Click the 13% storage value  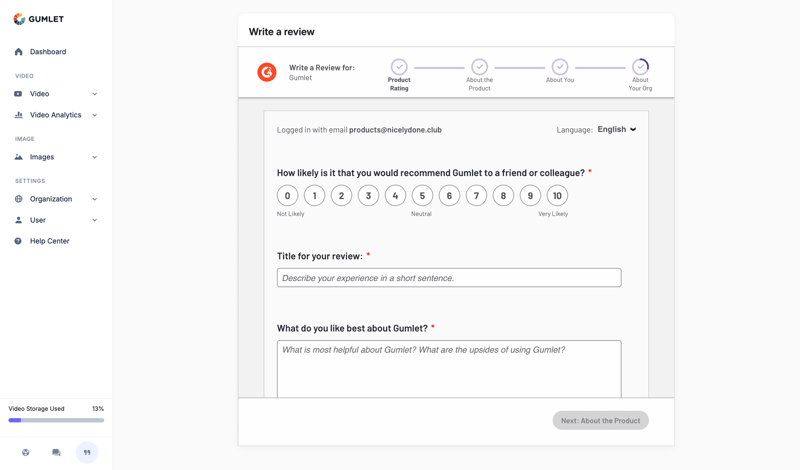pos(98,409)
